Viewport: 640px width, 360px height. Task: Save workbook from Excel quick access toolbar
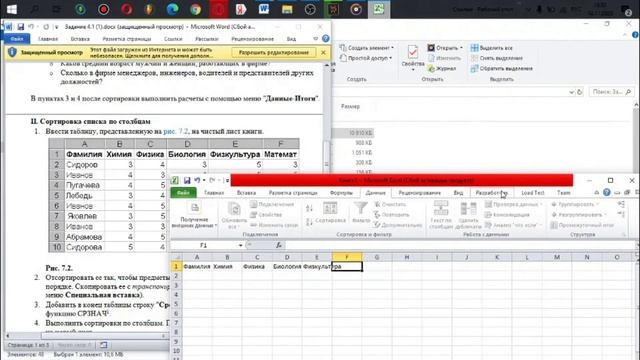(x=187, y=180)
